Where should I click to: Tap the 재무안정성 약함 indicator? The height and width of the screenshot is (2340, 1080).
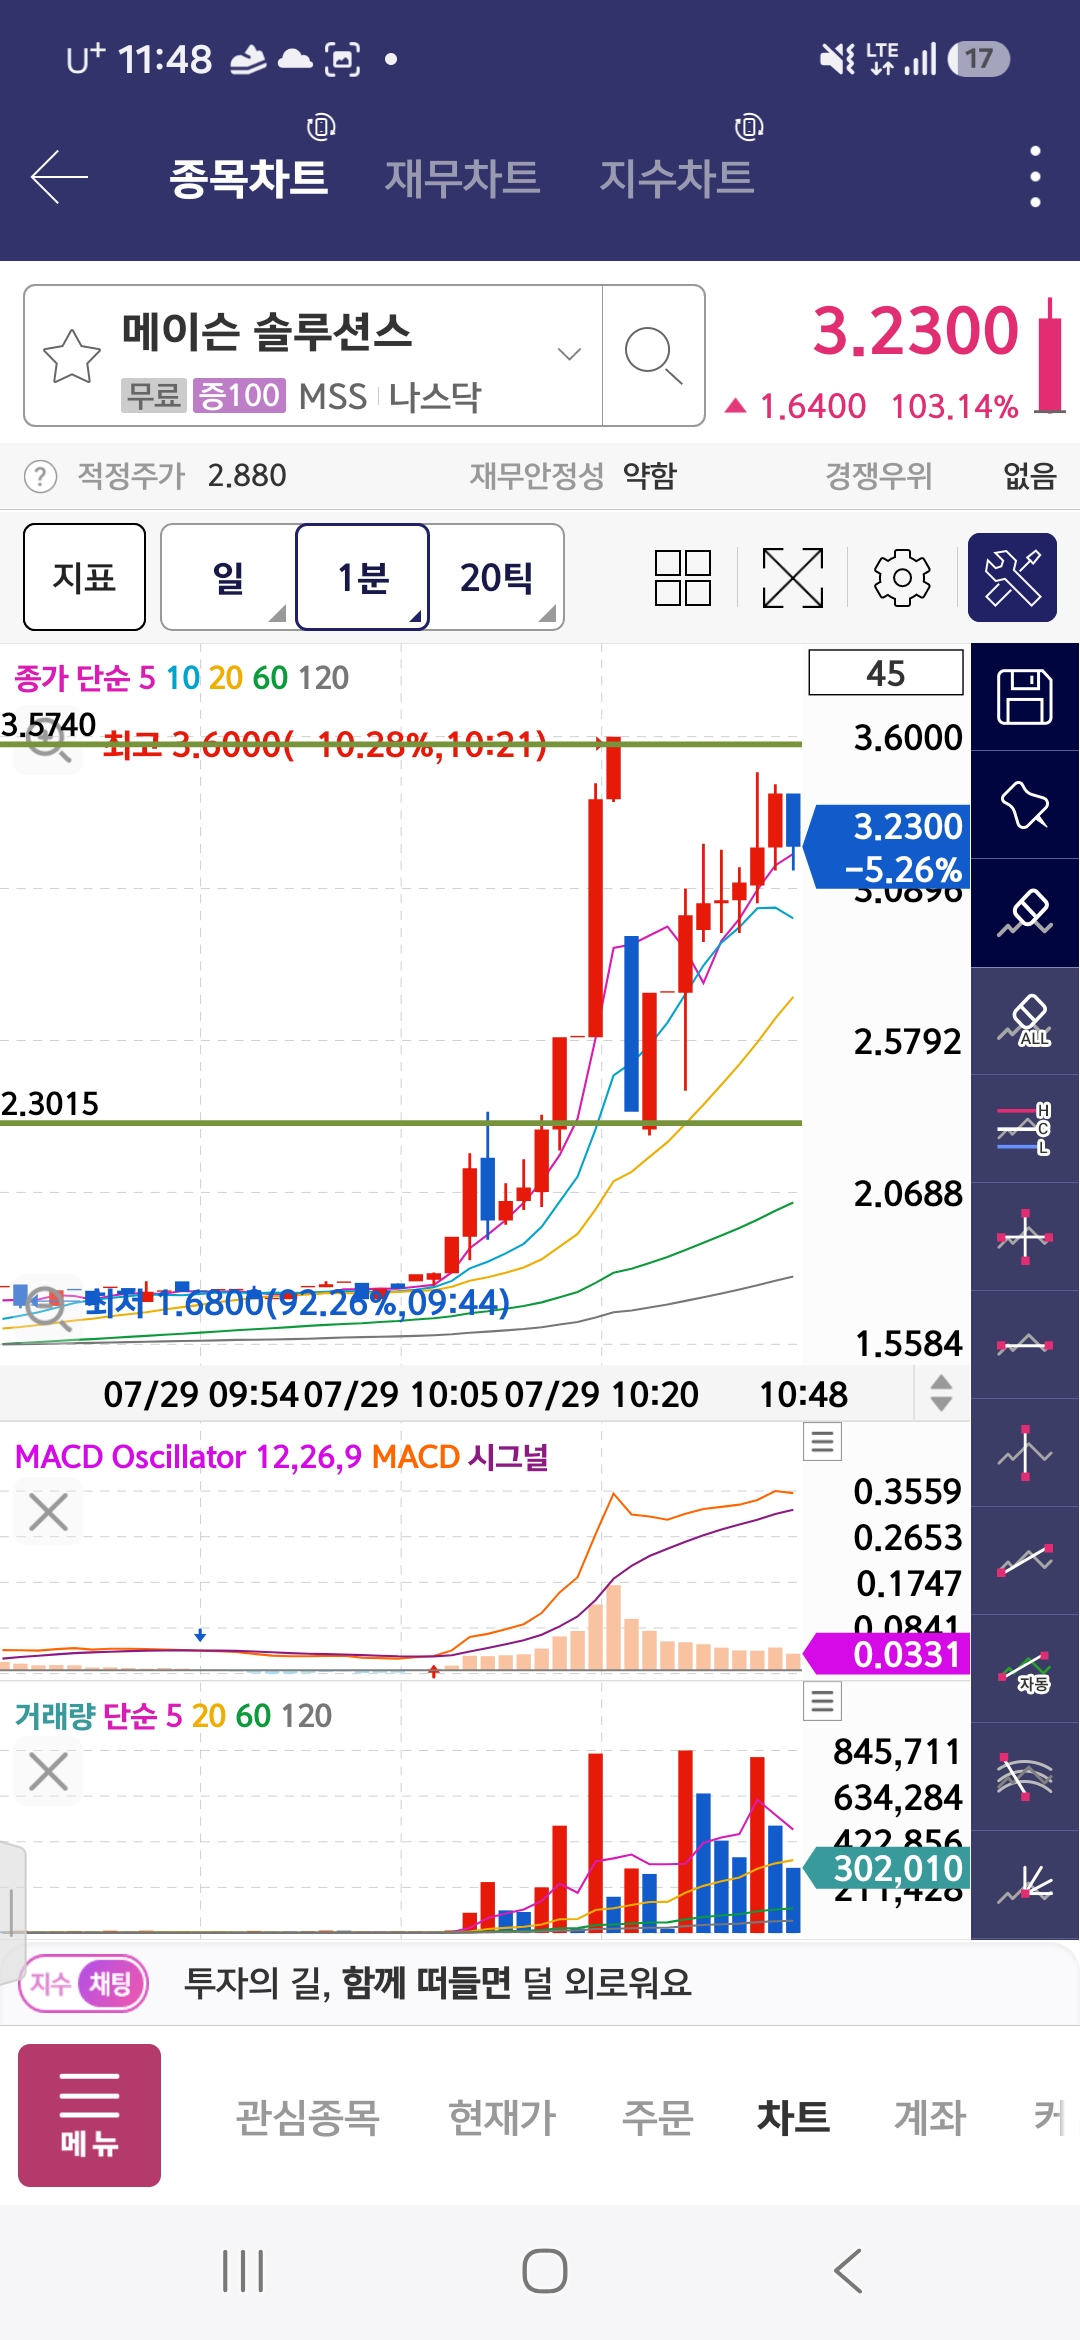(x=573, y=476)
